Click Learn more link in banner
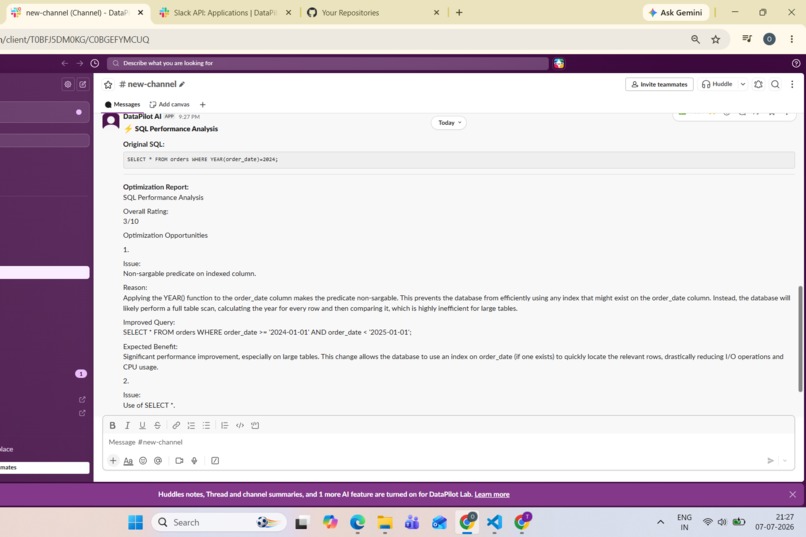The width and height of the screenshot is (806, 537). (492, 494)
